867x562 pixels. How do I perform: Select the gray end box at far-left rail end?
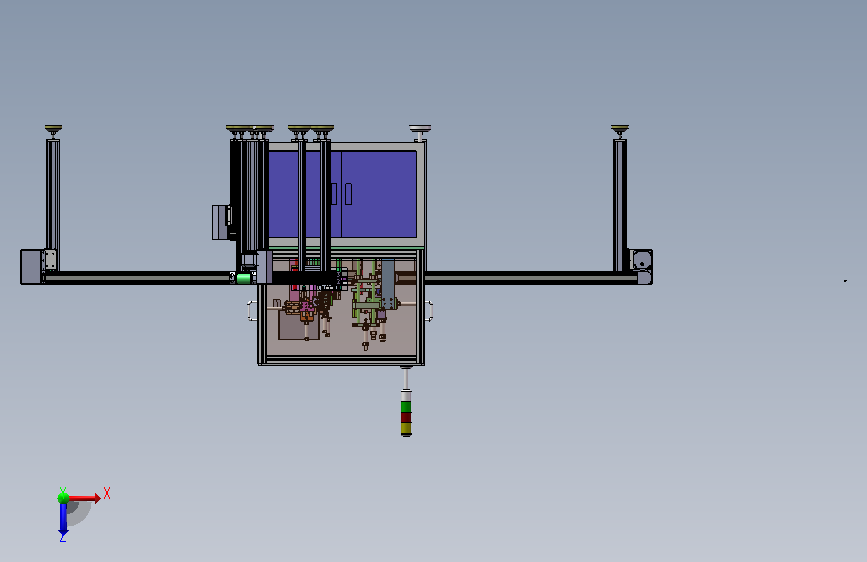pos(32,267)
